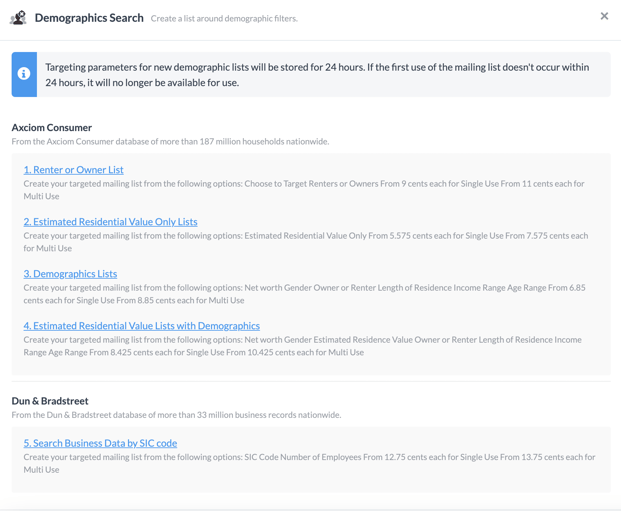Click the 24 hours targeting parameters notice text
Screen dimensions: 621x511
click(x=317, y=75)
